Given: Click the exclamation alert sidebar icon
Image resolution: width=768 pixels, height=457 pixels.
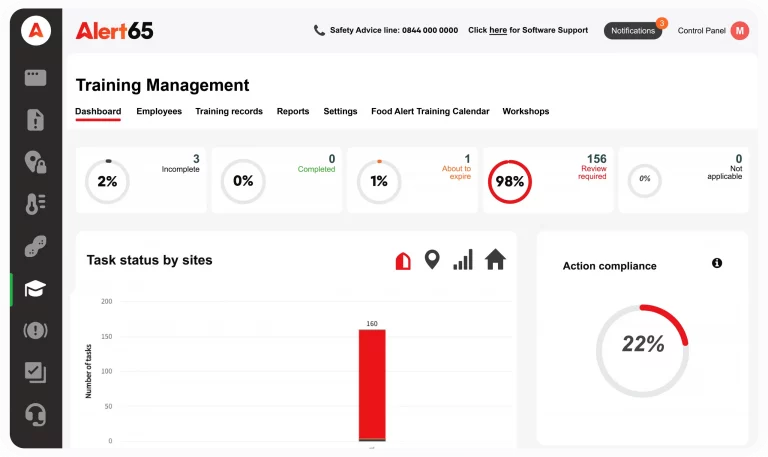Looking at the screenshot, I should [35, 330].
